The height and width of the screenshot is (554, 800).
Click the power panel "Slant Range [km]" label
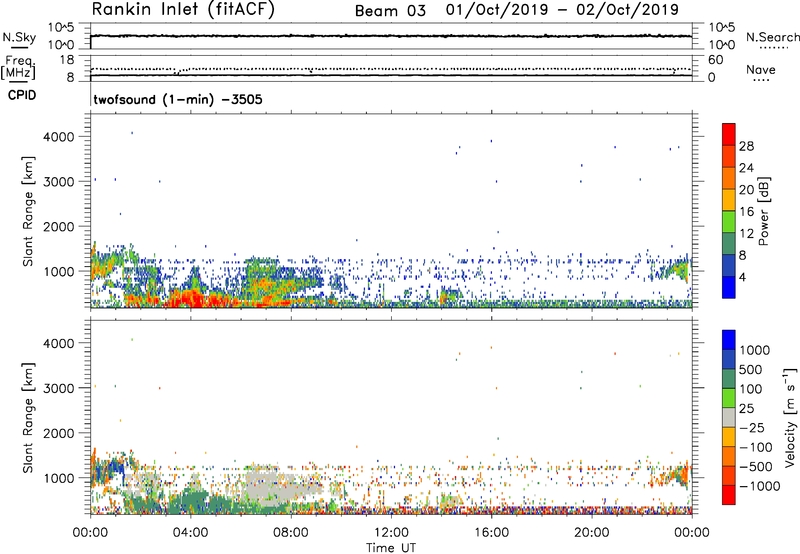28,211
